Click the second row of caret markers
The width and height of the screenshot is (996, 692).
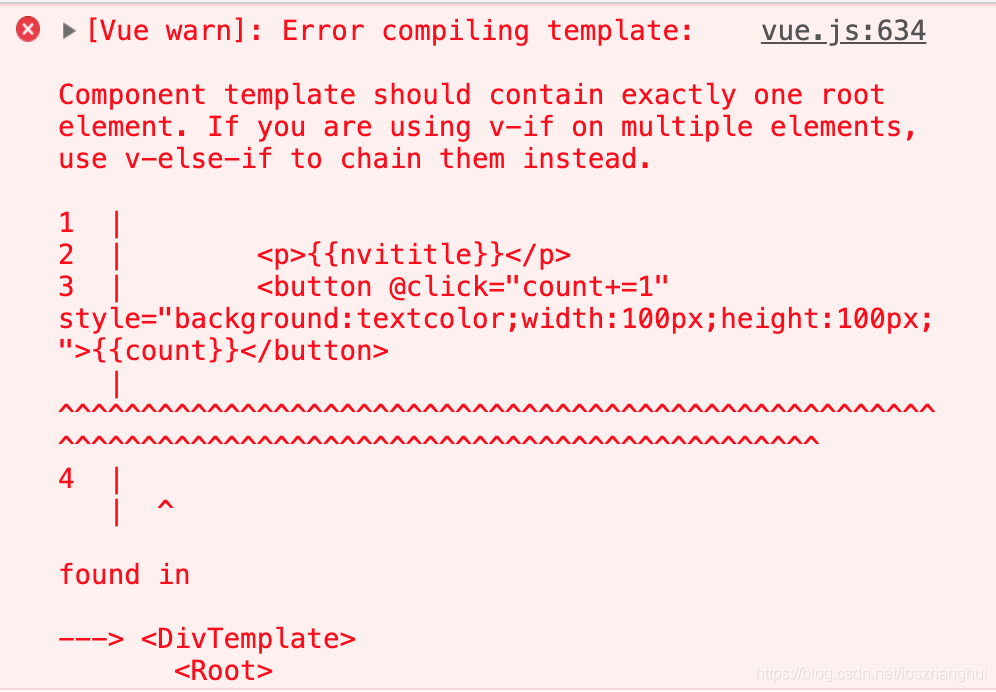(438, 442)
